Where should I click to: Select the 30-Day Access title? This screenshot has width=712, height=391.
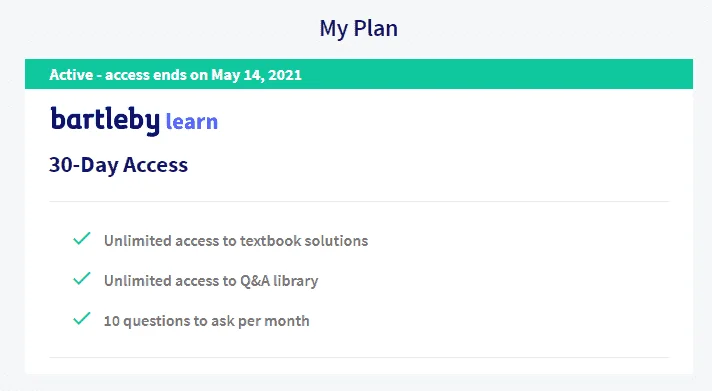[119, 165]
